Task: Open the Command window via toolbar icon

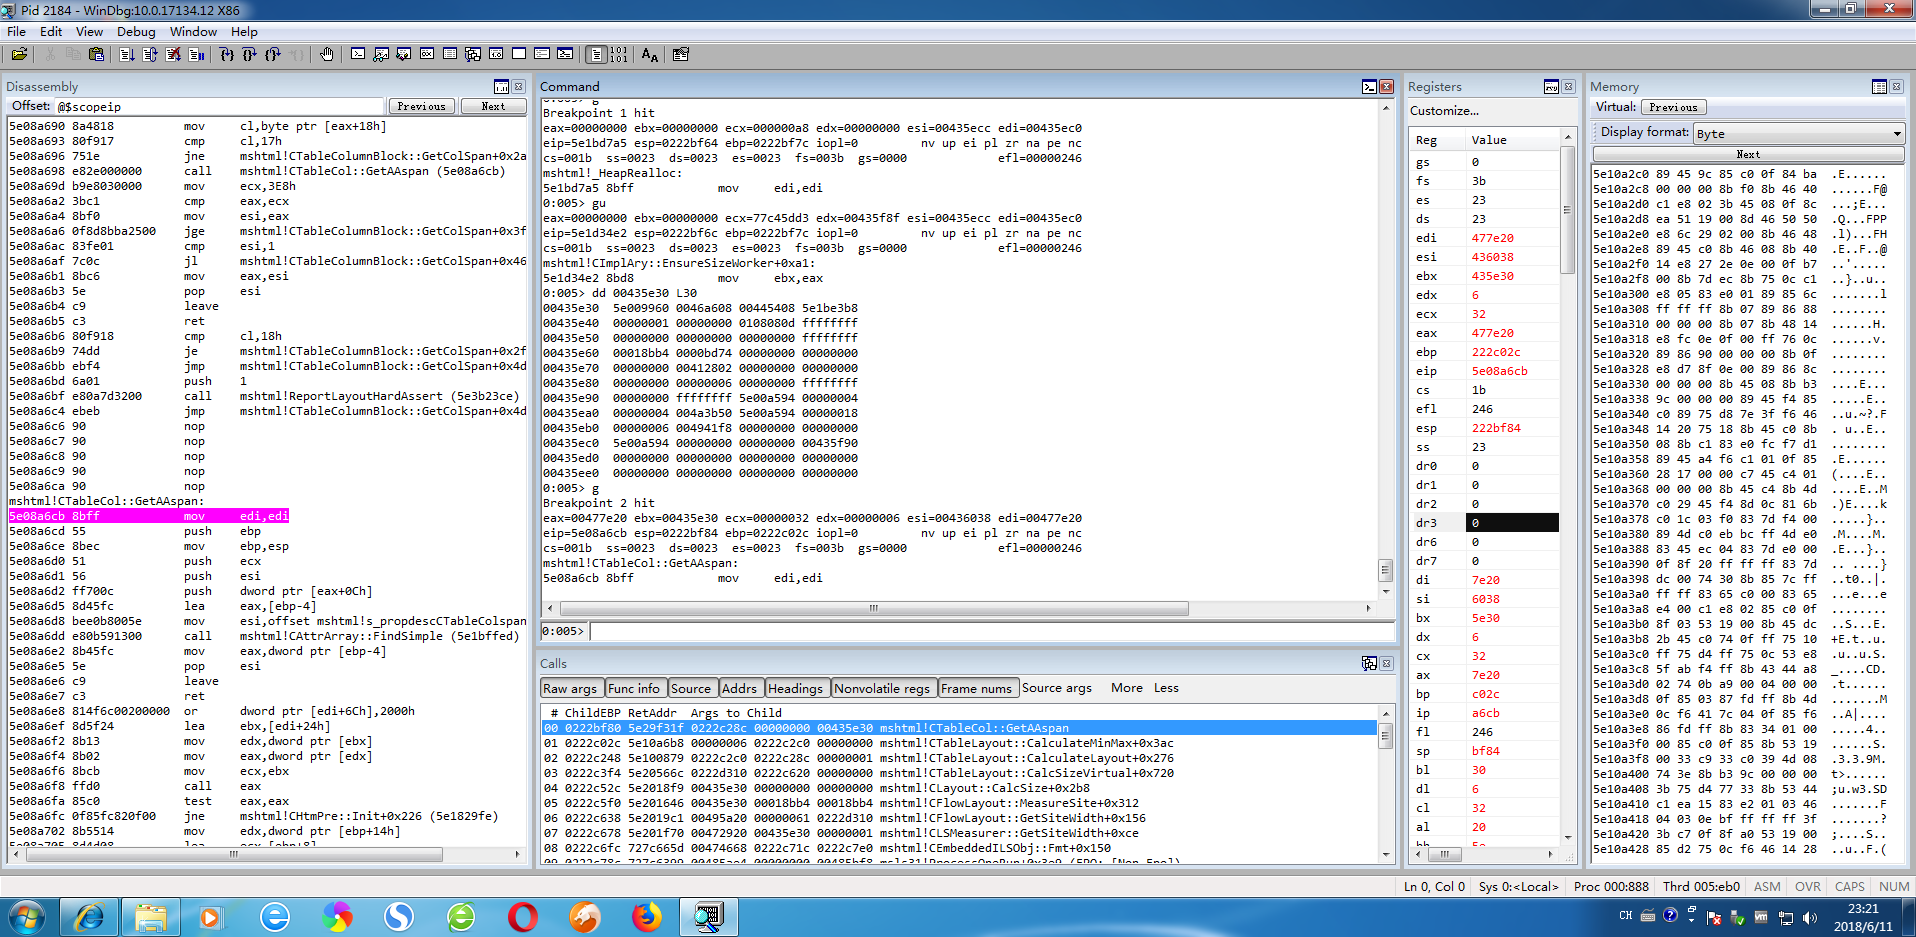Action: coord(358,54)
